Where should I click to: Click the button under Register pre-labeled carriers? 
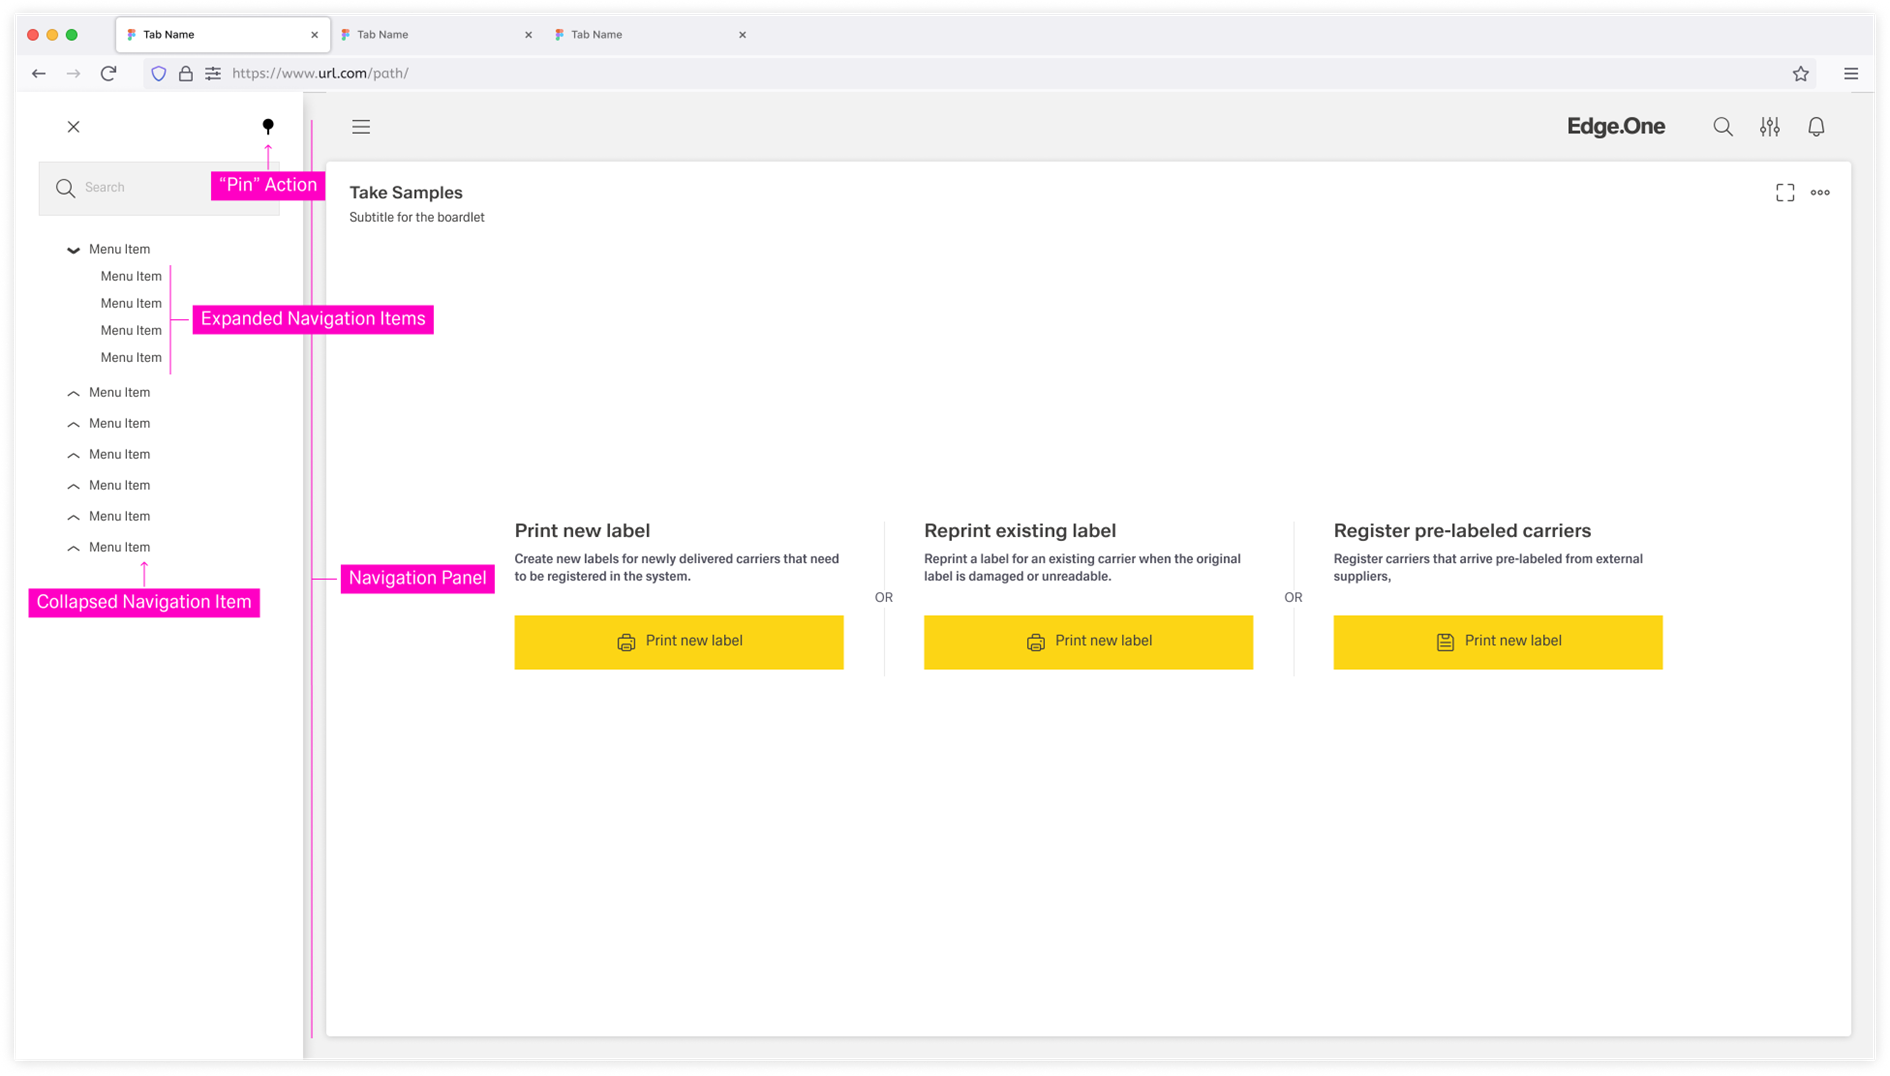click(1497, 642)
